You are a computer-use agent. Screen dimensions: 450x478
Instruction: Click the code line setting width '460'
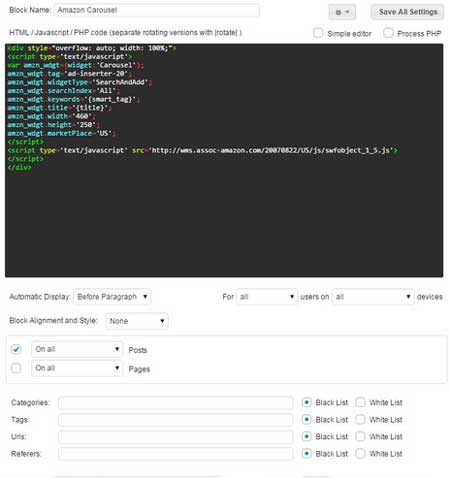point(52,116)
